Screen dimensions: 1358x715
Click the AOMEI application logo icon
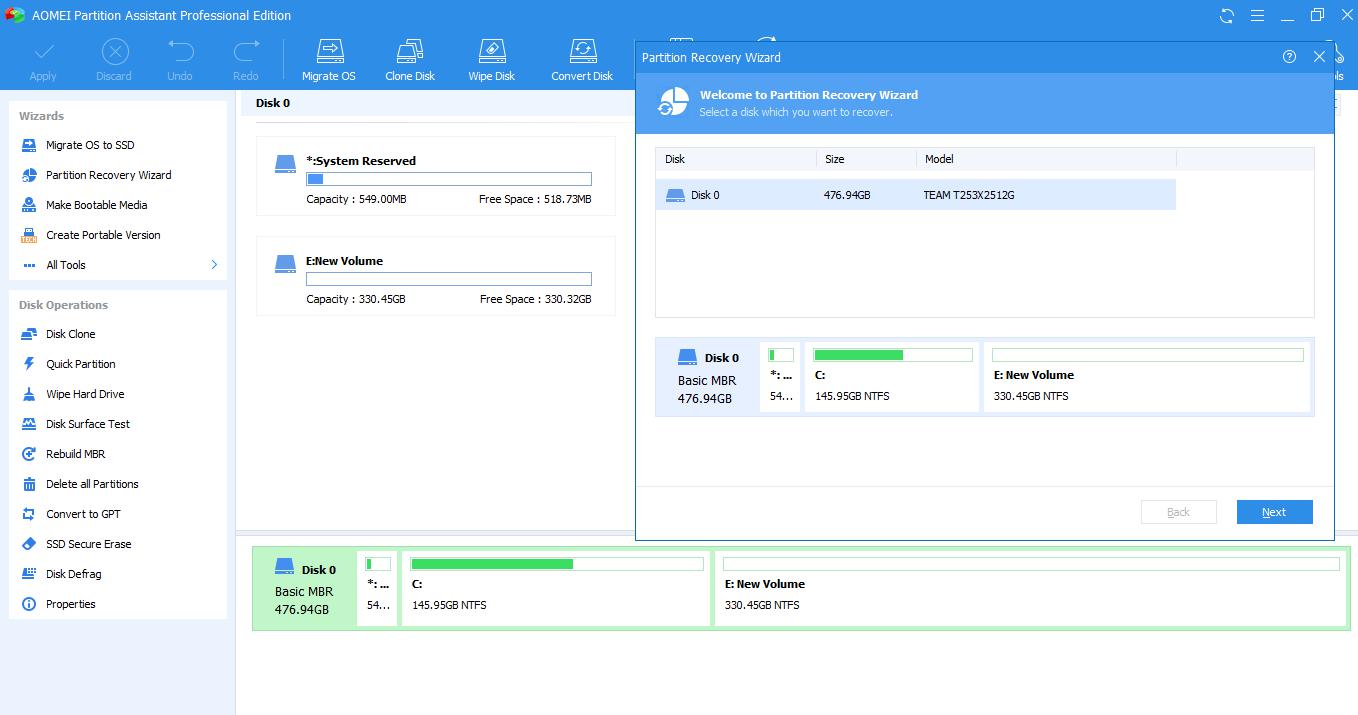click(x=14, y=15)
